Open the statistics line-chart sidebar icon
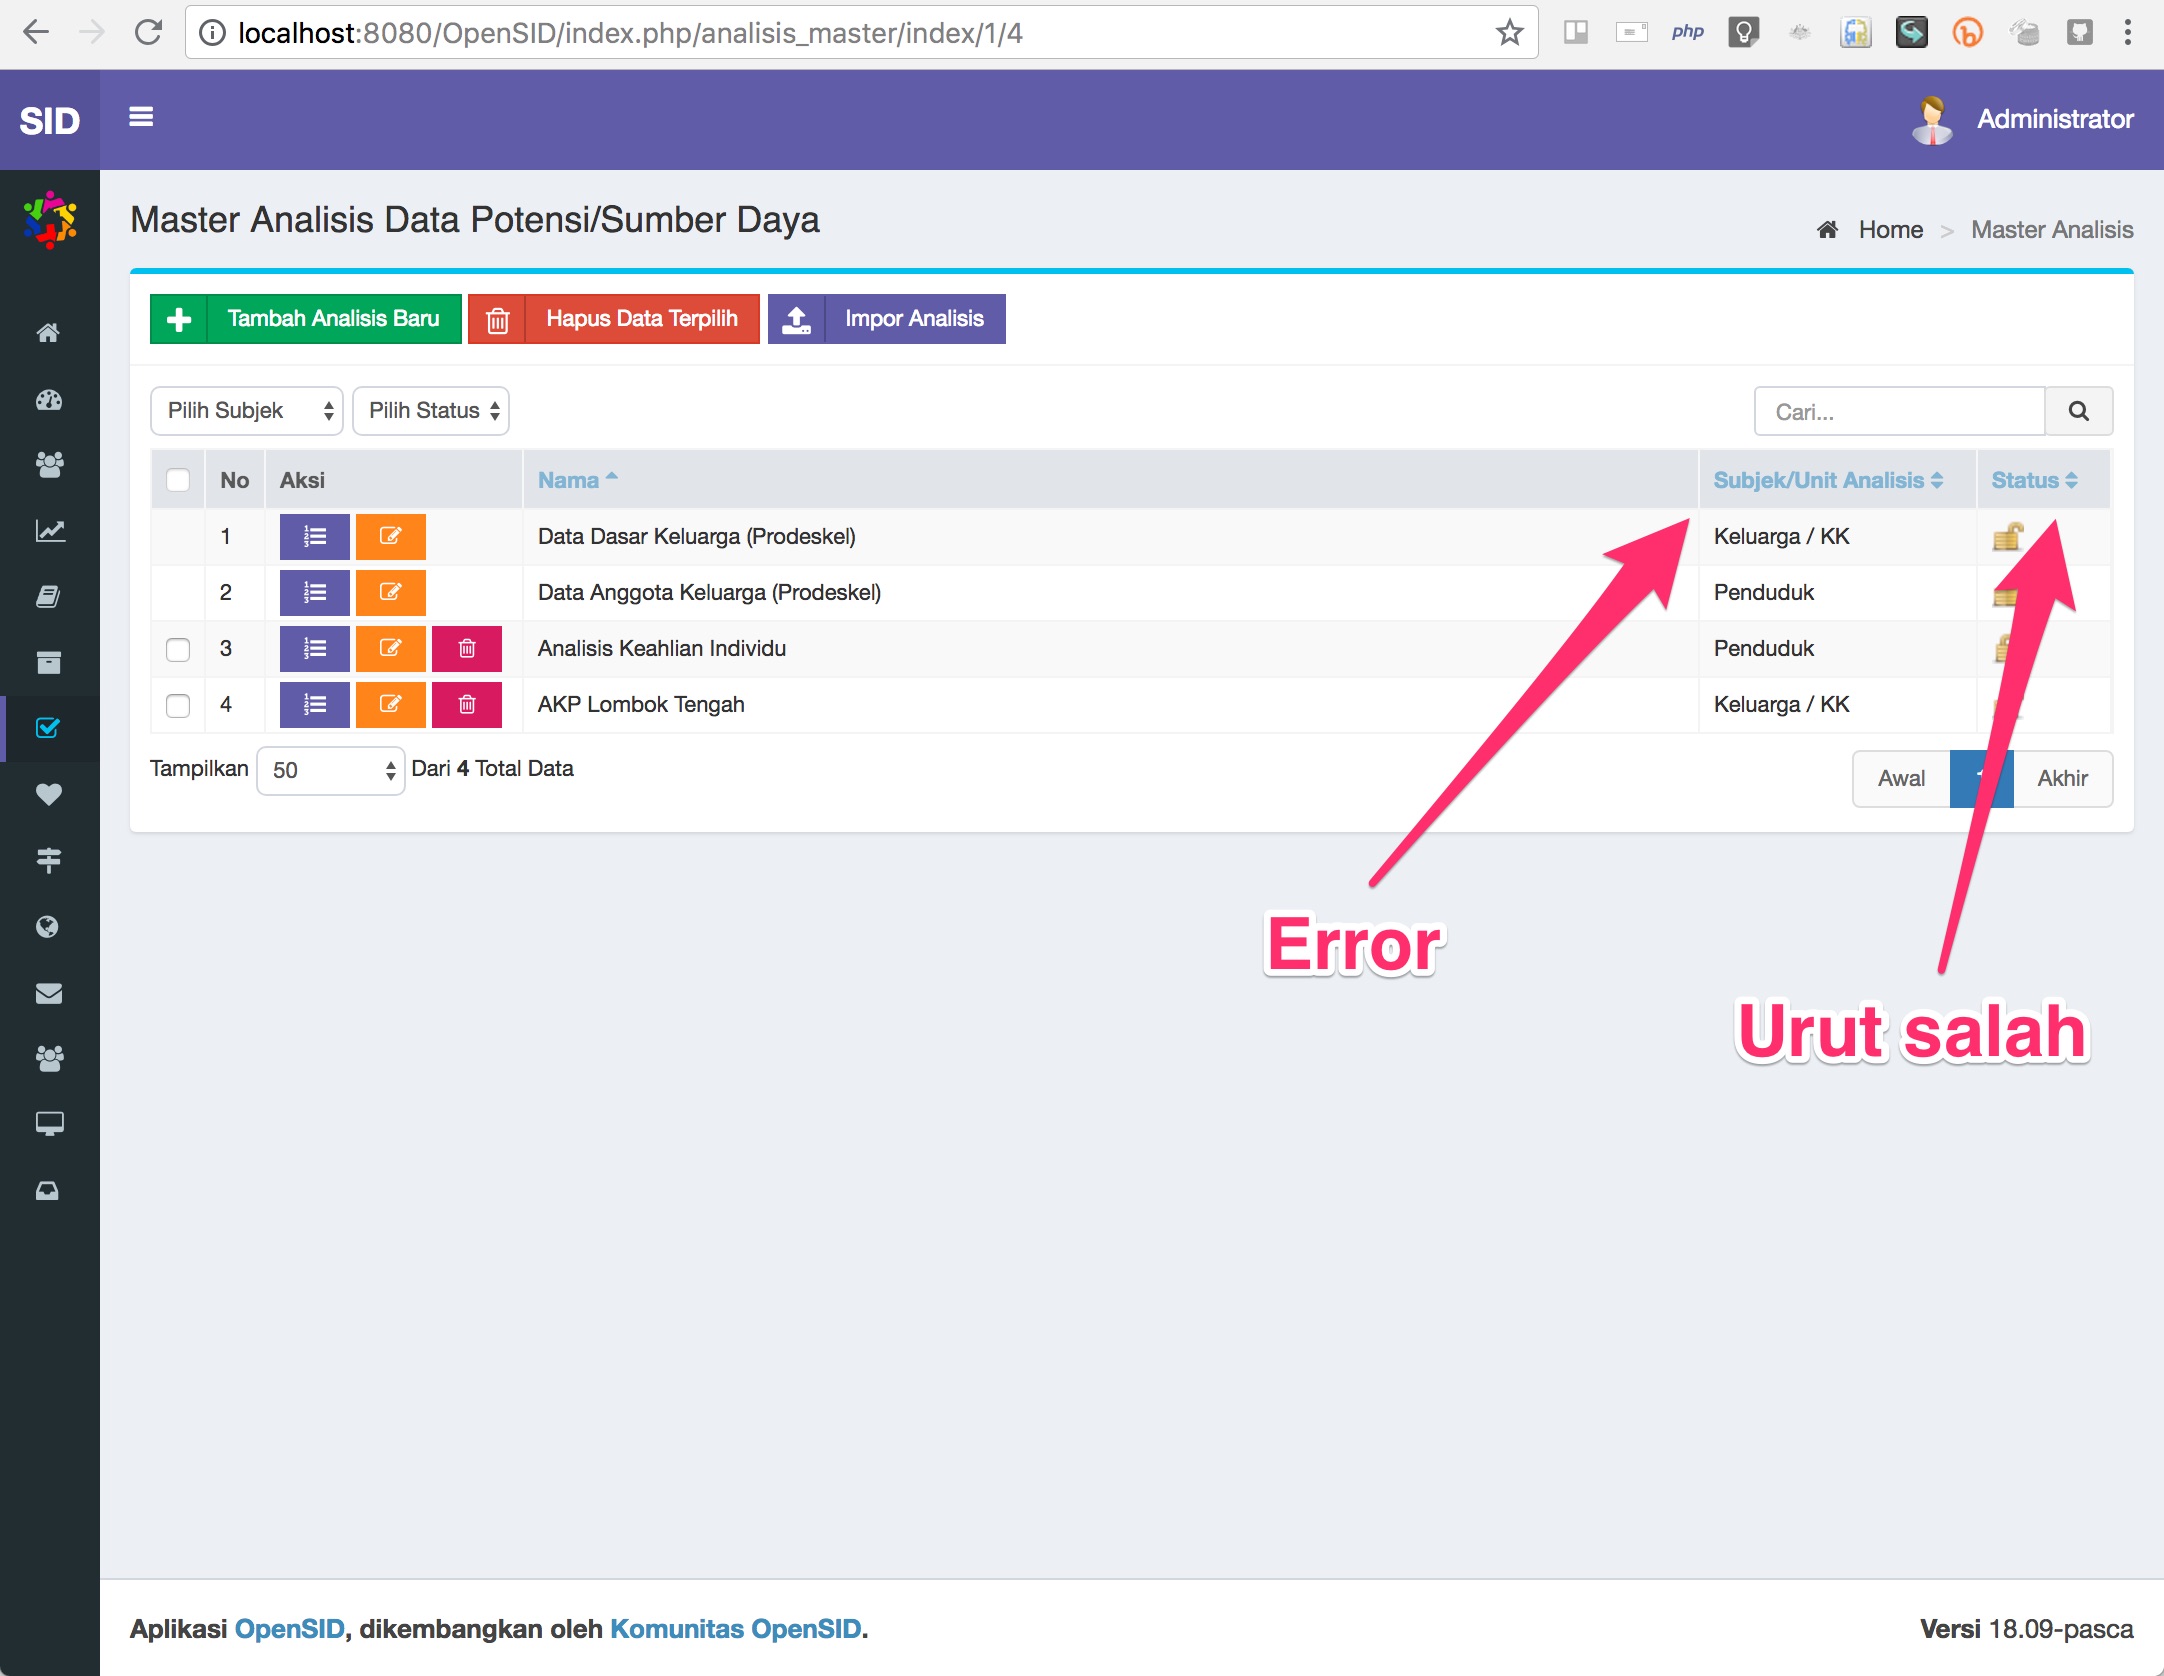Screen dimensions: 2164x1676 pos(50,530)
